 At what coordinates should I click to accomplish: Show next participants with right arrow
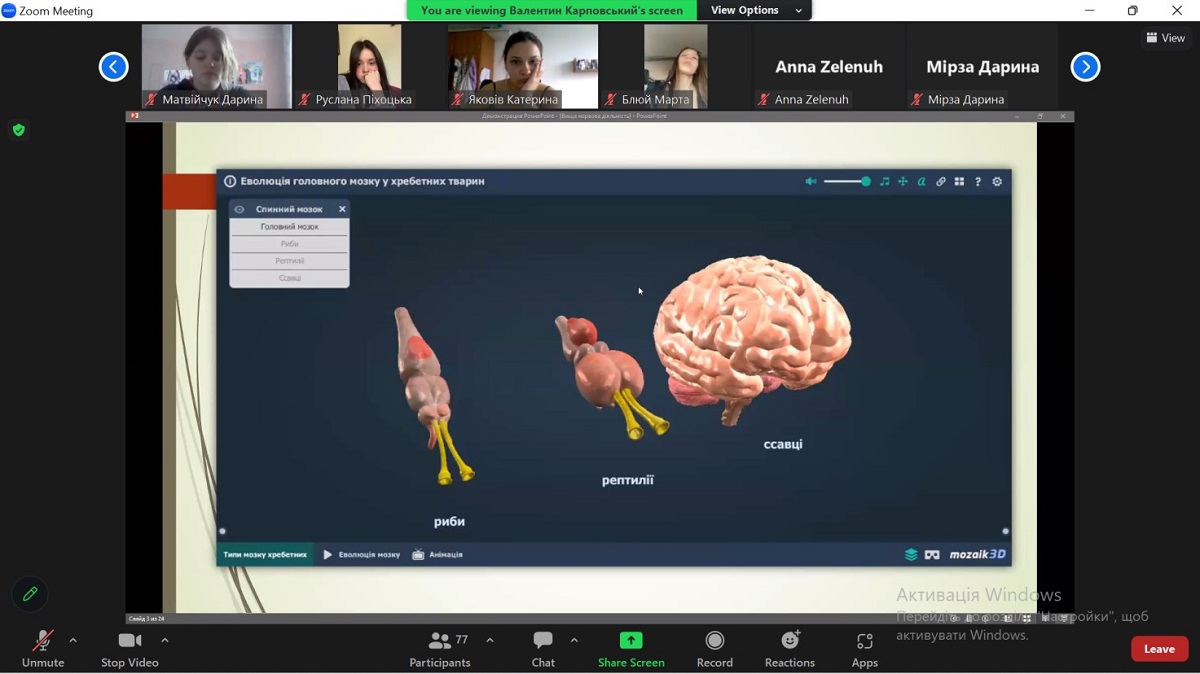[x=1085, y=67]
